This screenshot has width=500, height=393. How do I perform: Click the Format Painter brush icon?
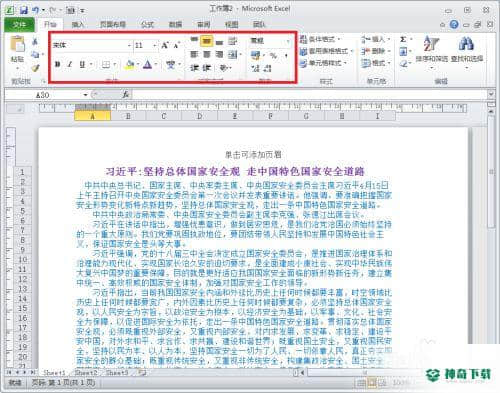pos(35,68)
